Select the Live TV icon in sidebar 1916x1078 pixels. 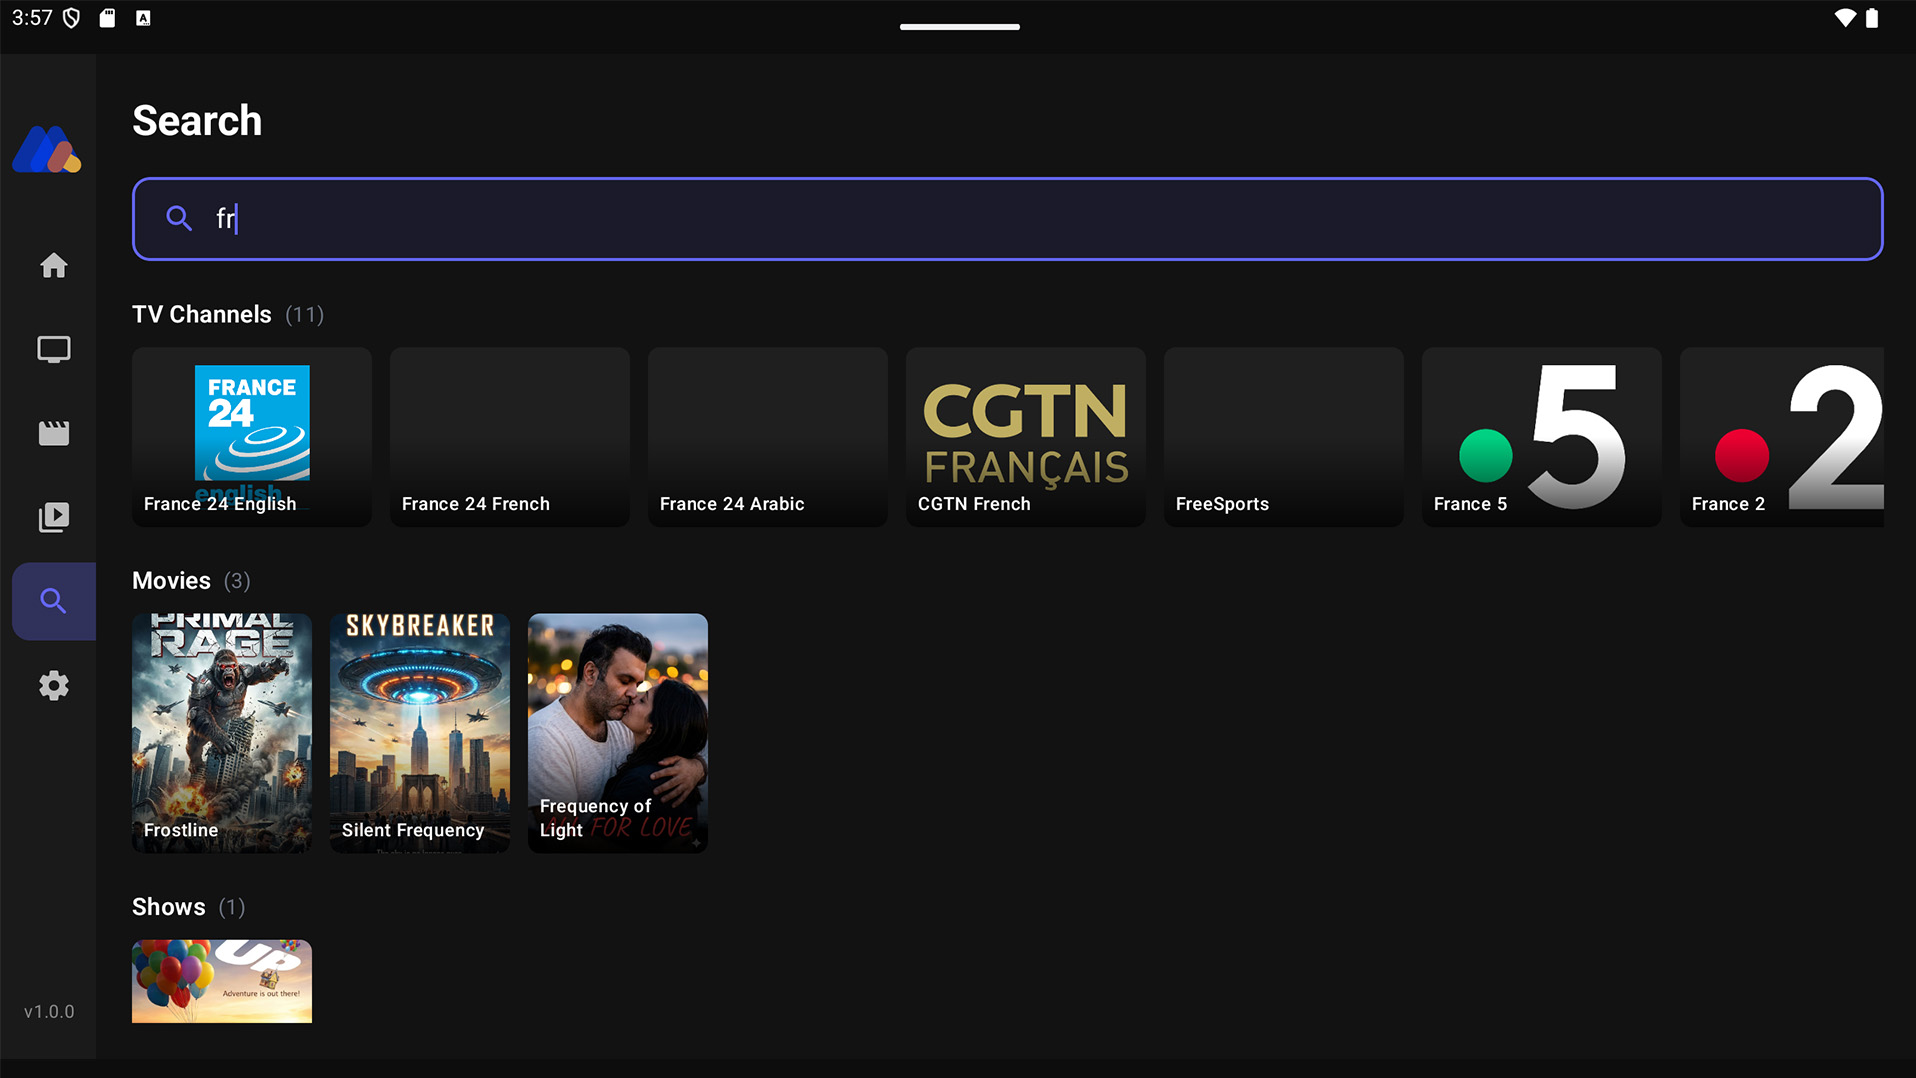point(53,349)
